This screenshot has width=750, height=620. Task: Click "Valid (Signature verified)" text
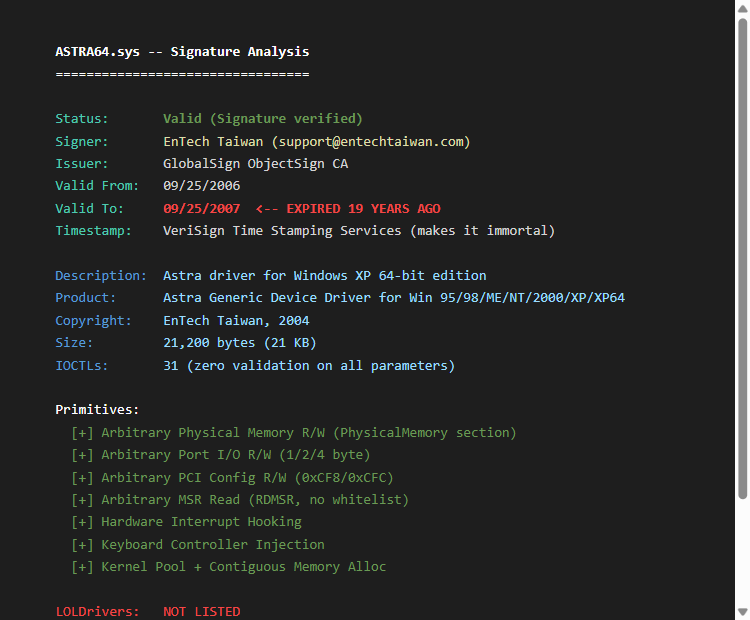pyautogui.click(x=263, y=119)
